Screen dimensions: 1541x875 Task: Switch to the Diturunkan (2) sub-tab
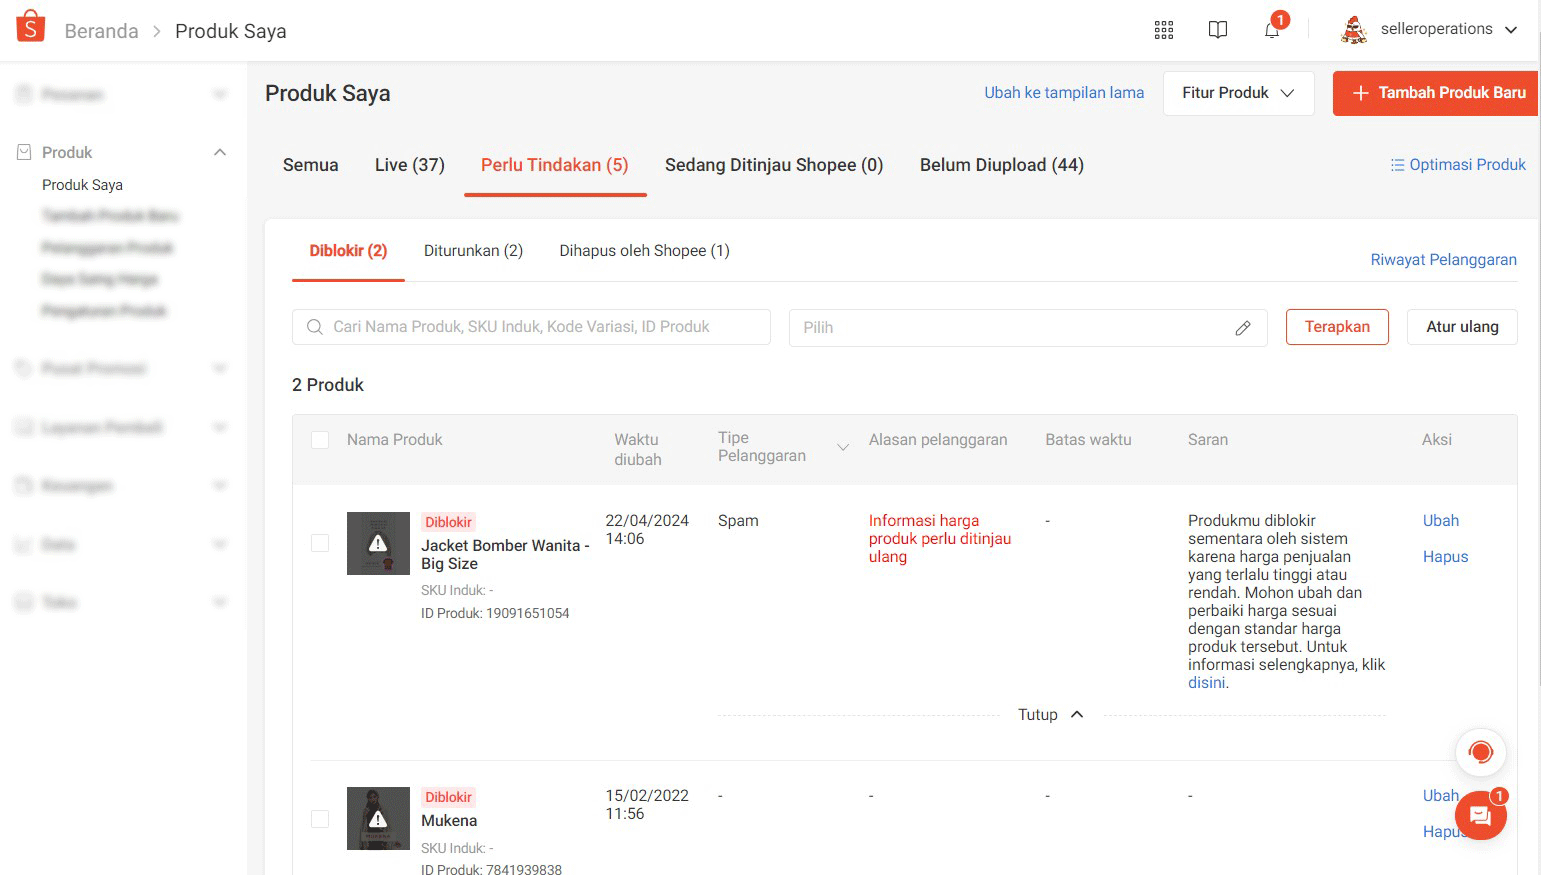coord(473,251)
